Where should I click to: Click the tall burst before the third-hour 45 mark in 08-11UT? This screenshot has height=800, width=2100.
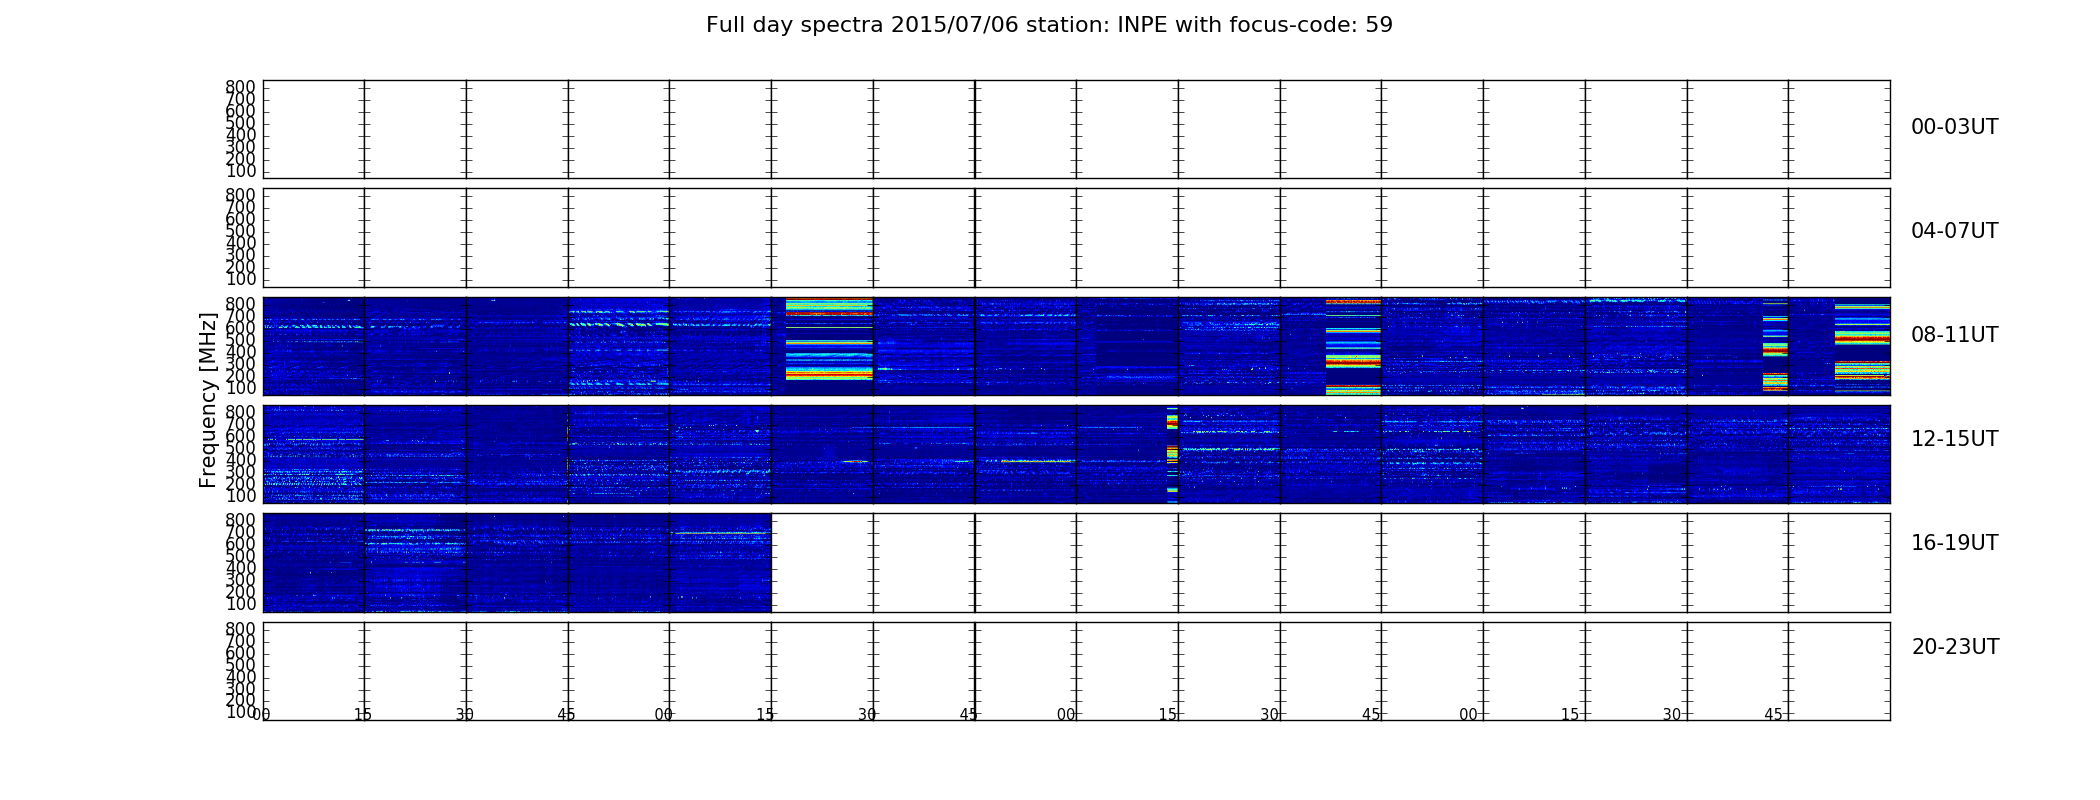point(1353,346)
